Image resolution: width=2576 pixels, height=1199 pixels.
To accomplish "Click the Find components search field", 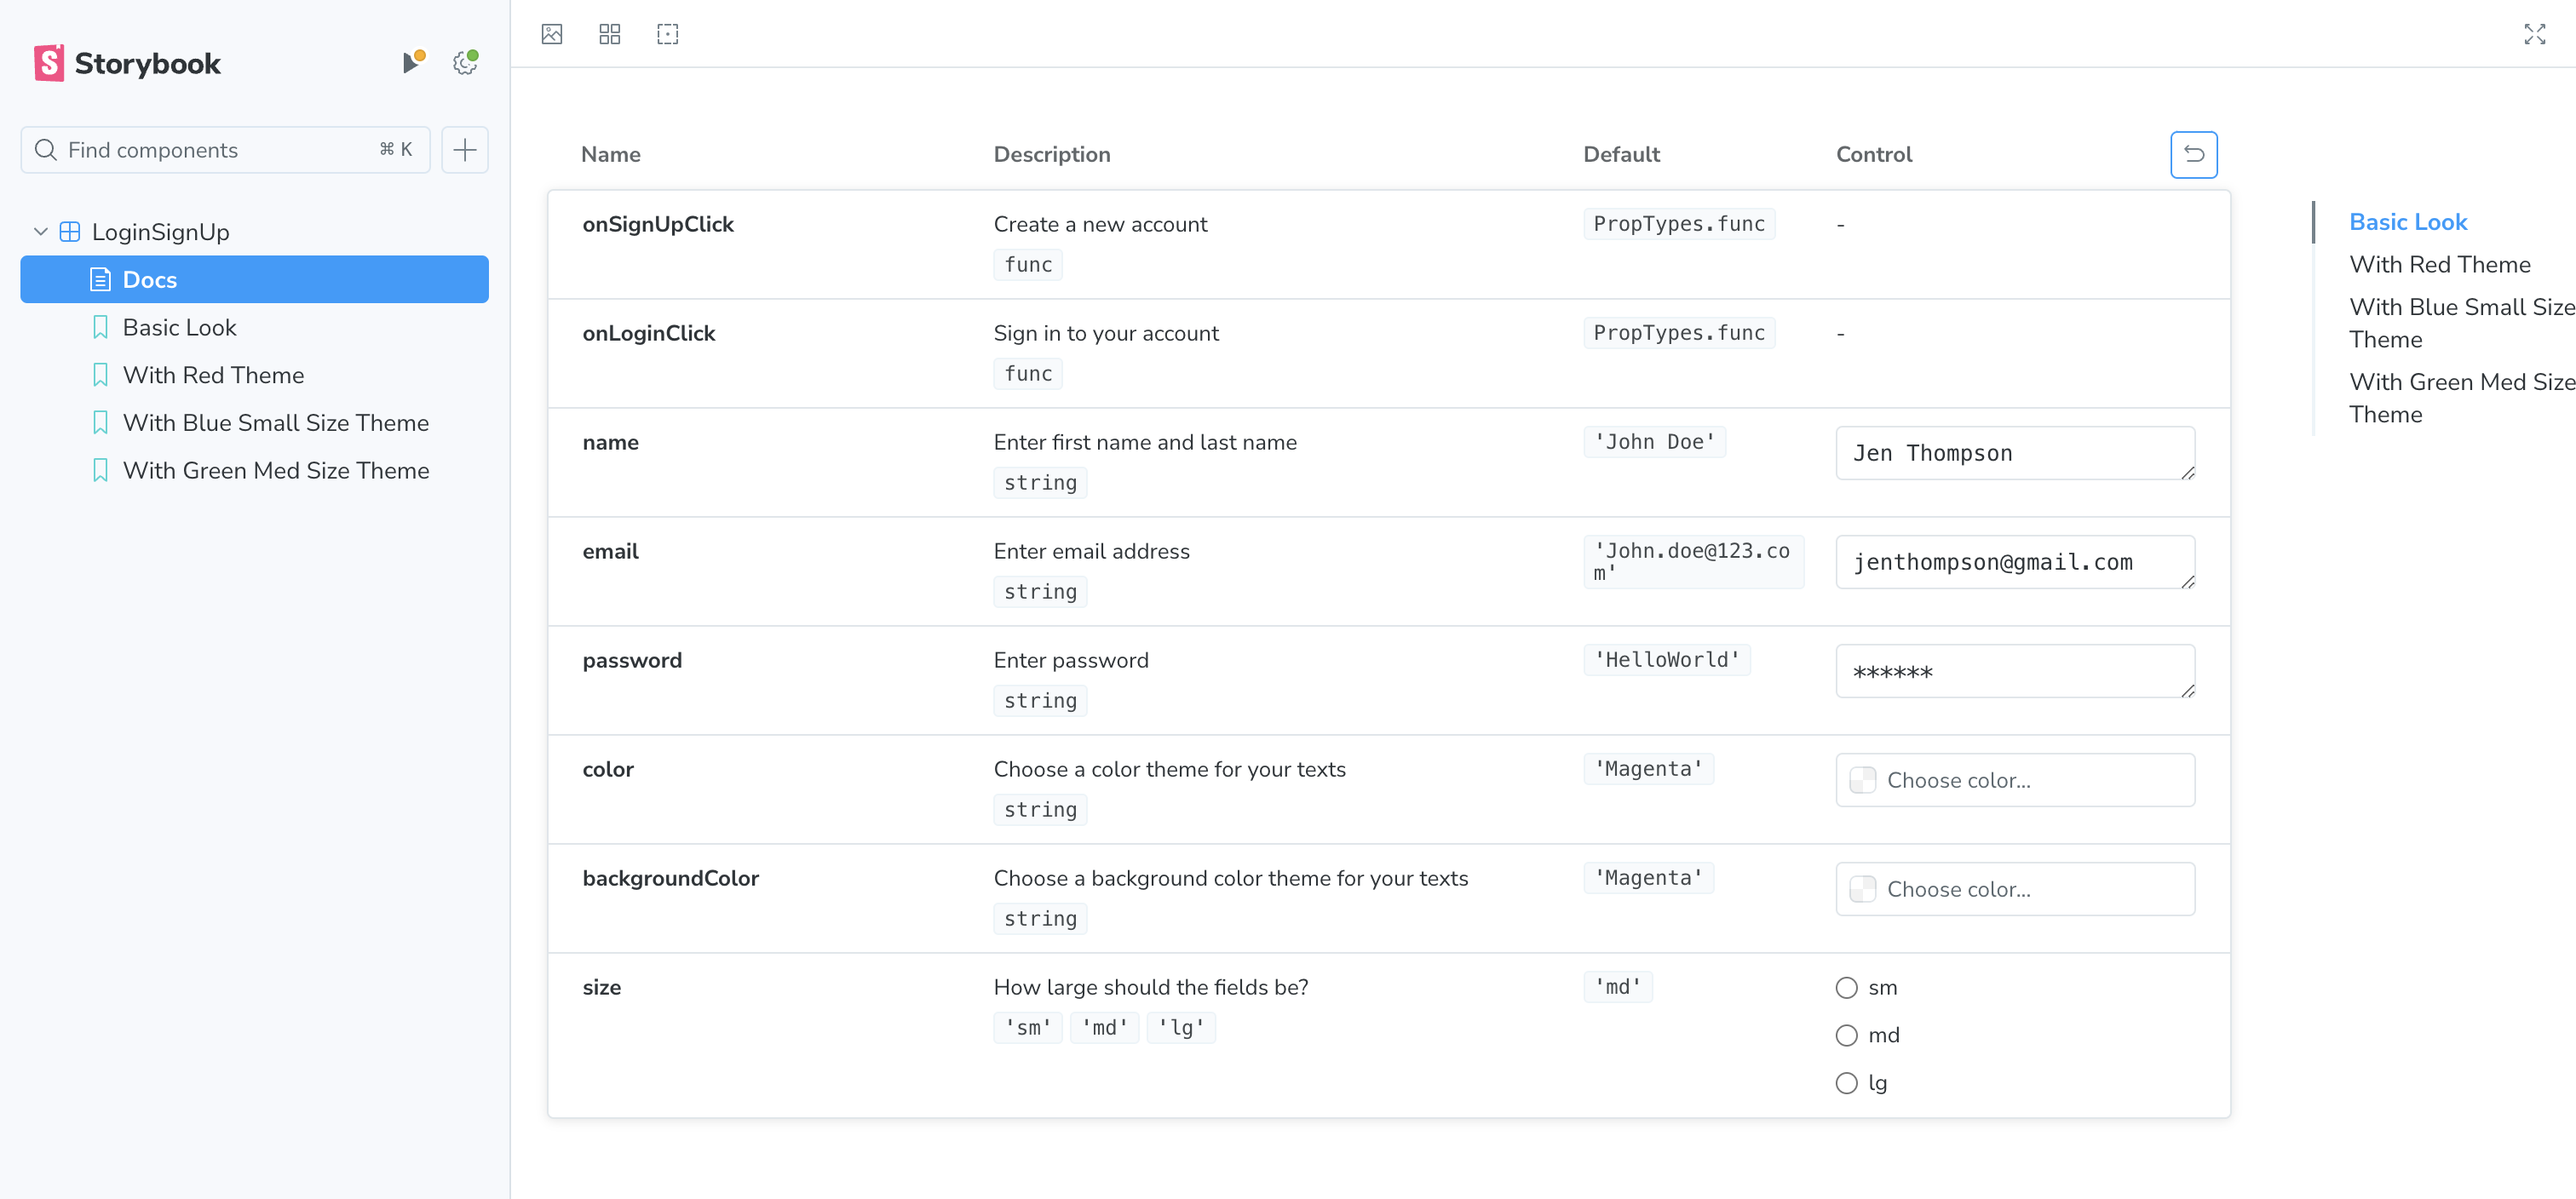I will coord(225,149).
